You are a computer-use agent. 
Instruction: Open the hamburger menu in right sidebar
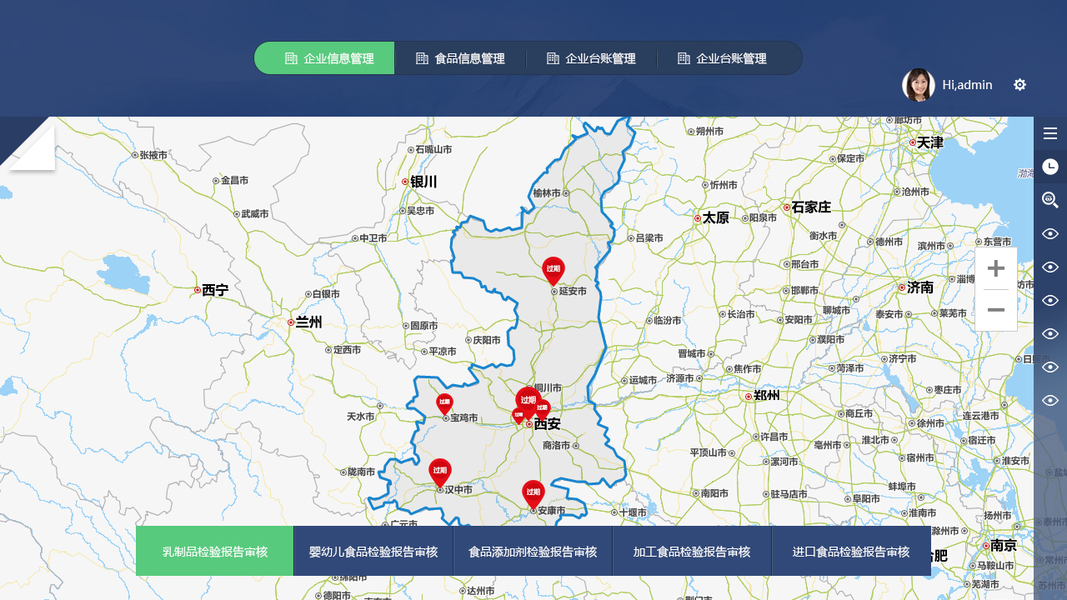[x=1050, y=133]
